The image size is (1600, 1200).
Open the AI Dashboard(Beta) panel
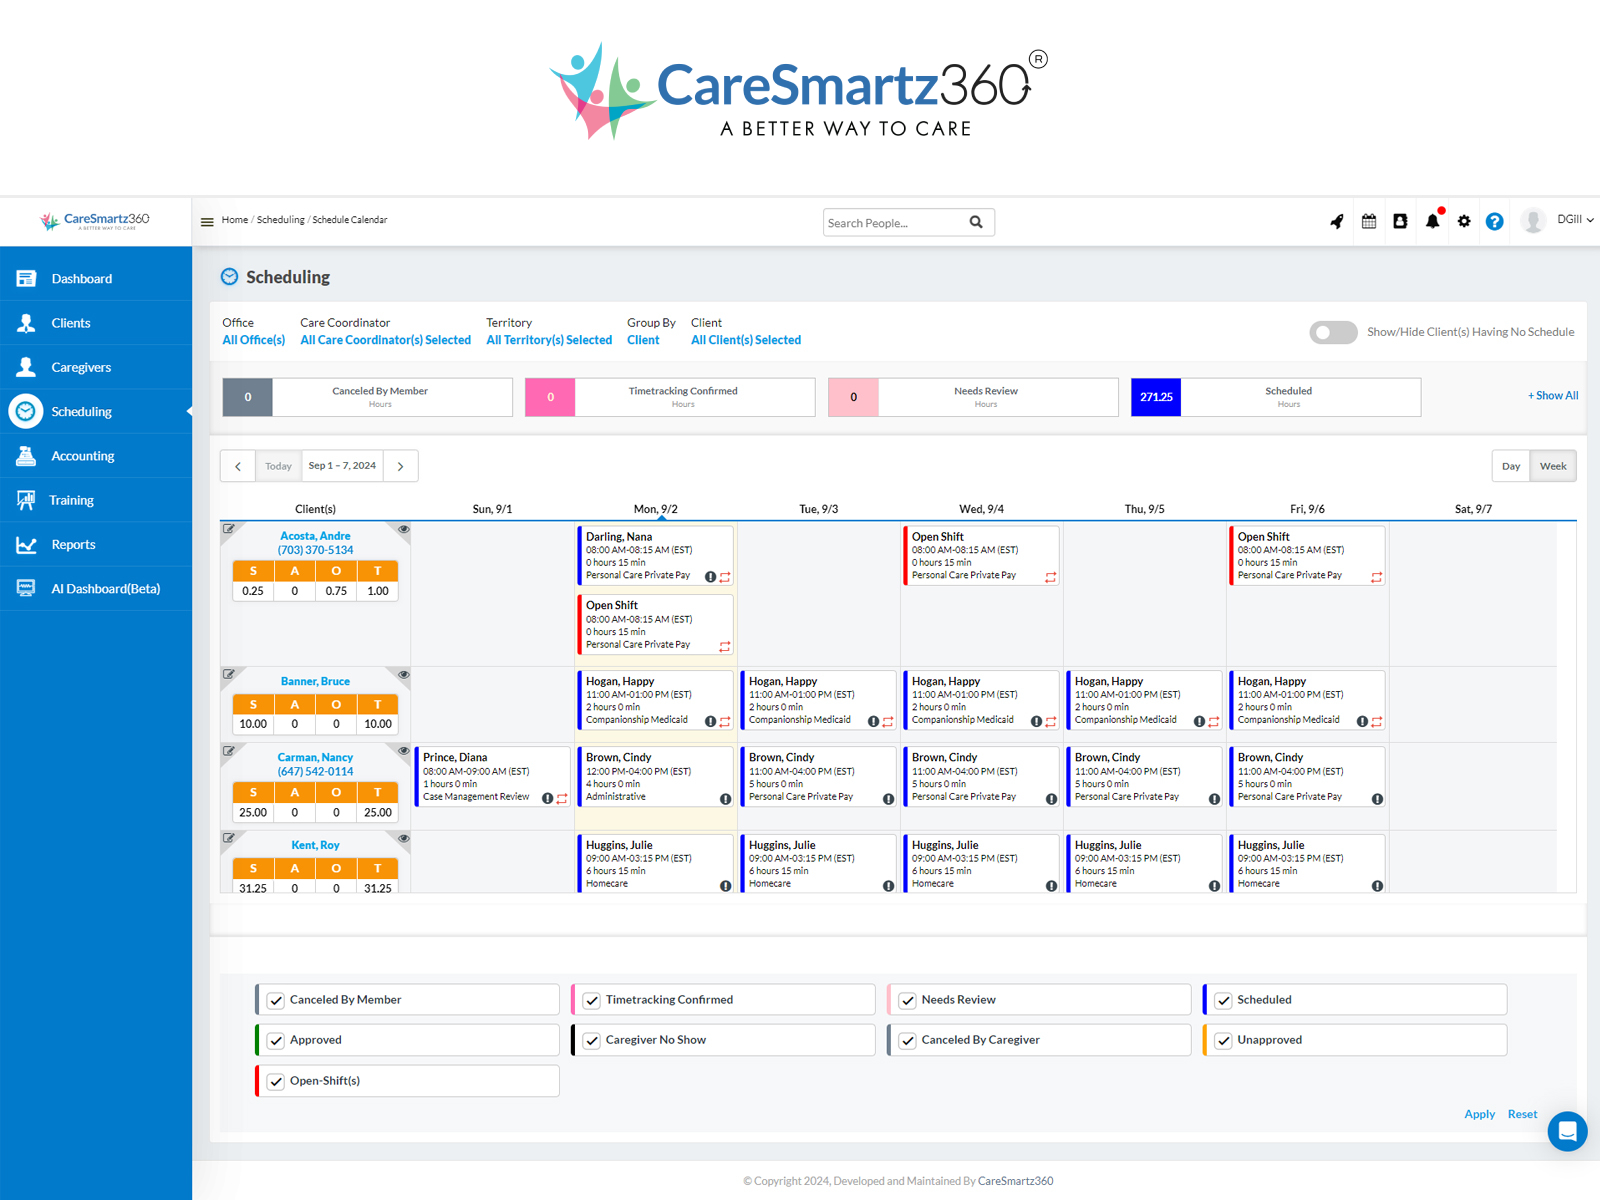tap(105, 588)
